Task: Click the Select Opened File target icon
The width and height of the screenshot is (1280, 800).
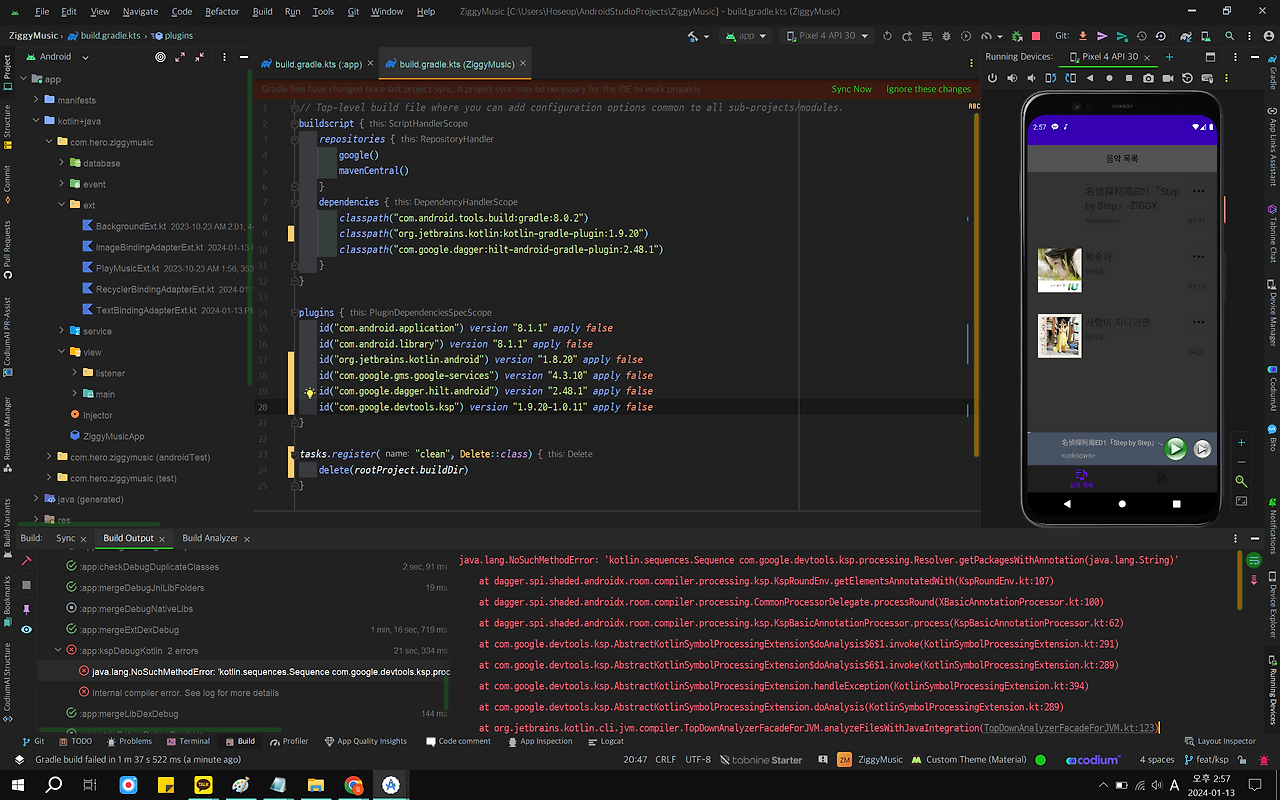Action: point(160,57)
